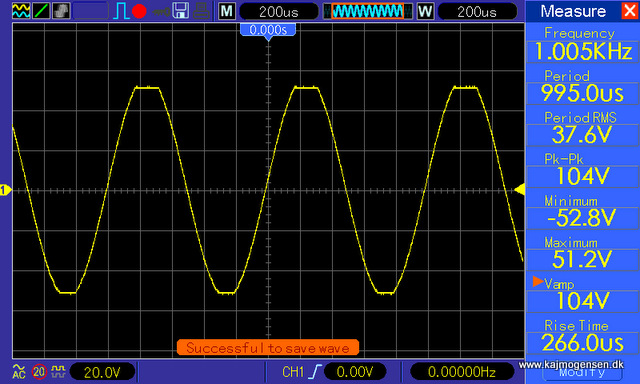Click the waveform memory position overview bar
This screenshot has width=640, height=384.
368,11
